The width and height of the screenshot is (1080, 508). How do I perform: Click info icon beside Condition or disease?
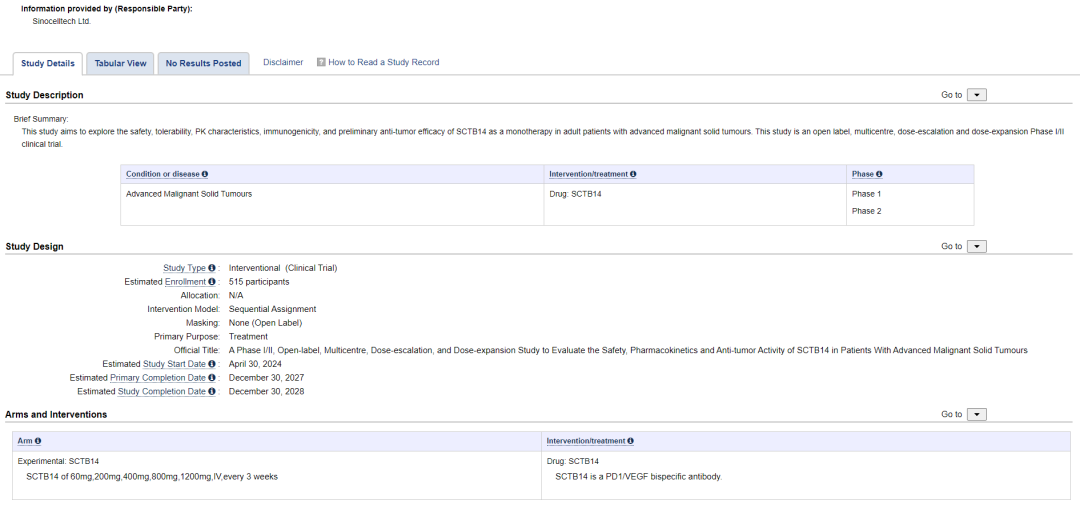tap(205, 174)
